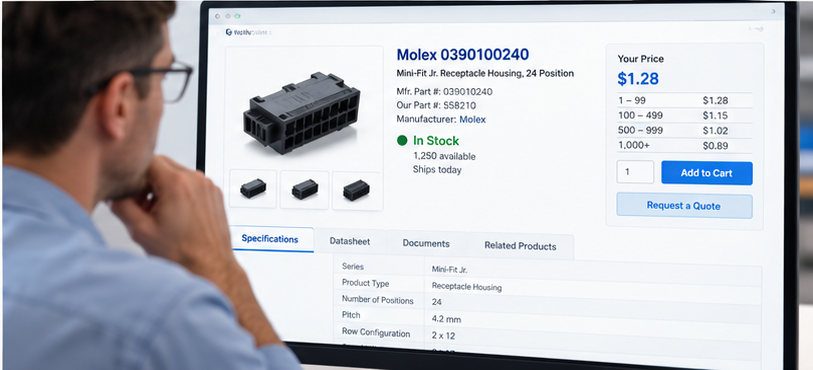Open the Specifications tab

tap(270, 239)
